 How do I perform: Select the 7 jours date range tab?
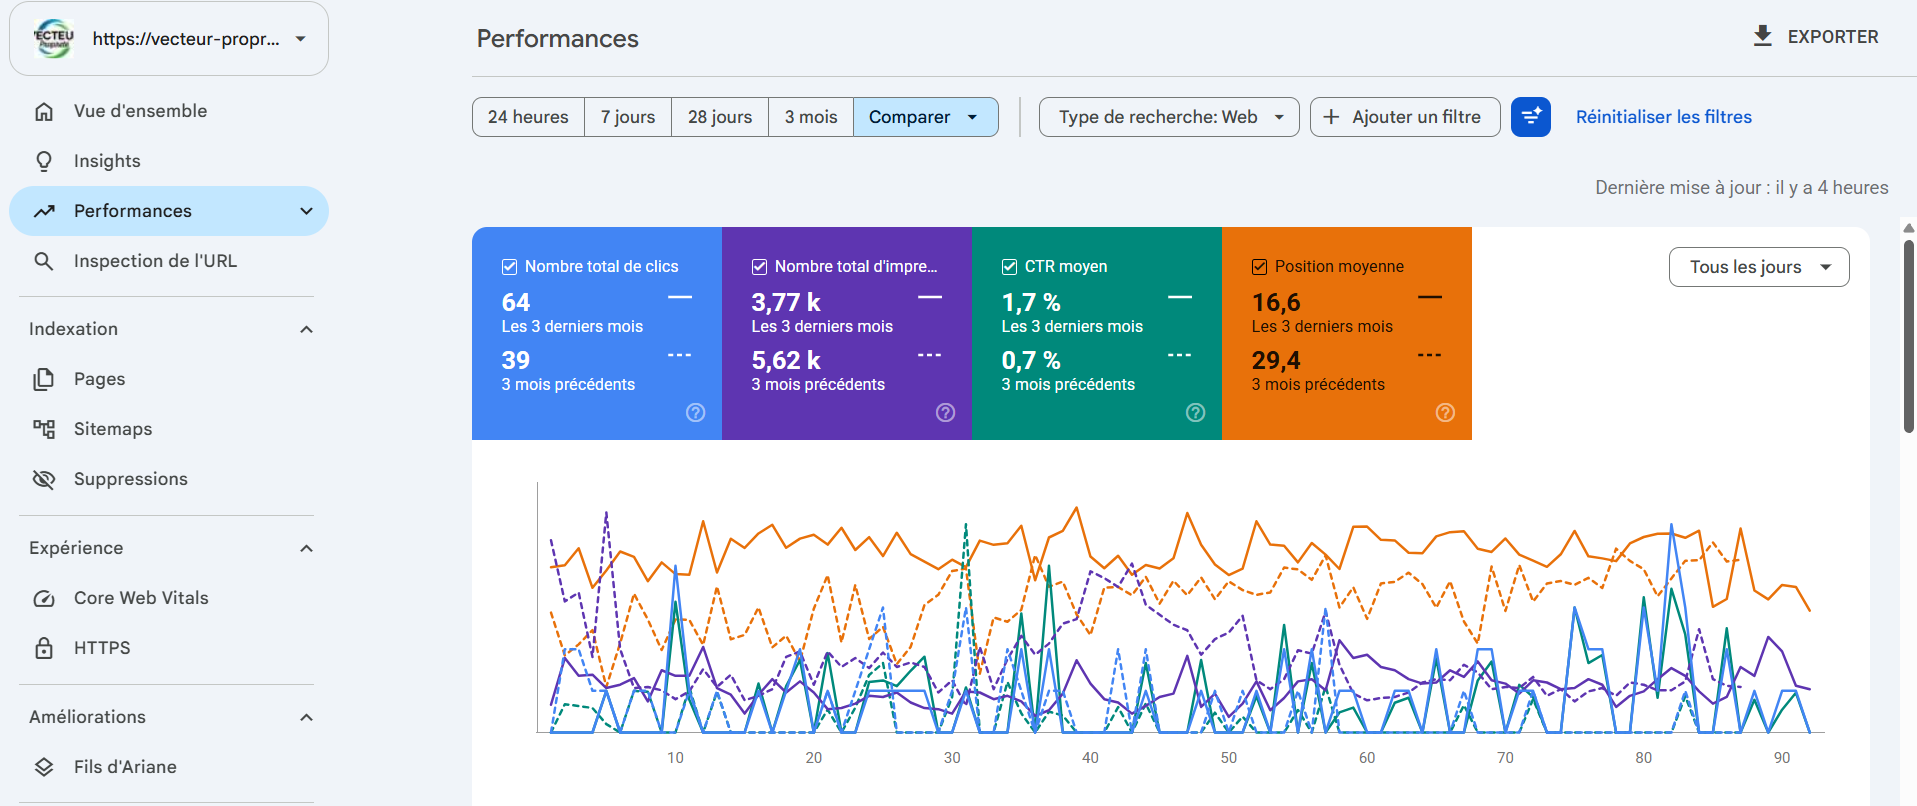(628, 117)
